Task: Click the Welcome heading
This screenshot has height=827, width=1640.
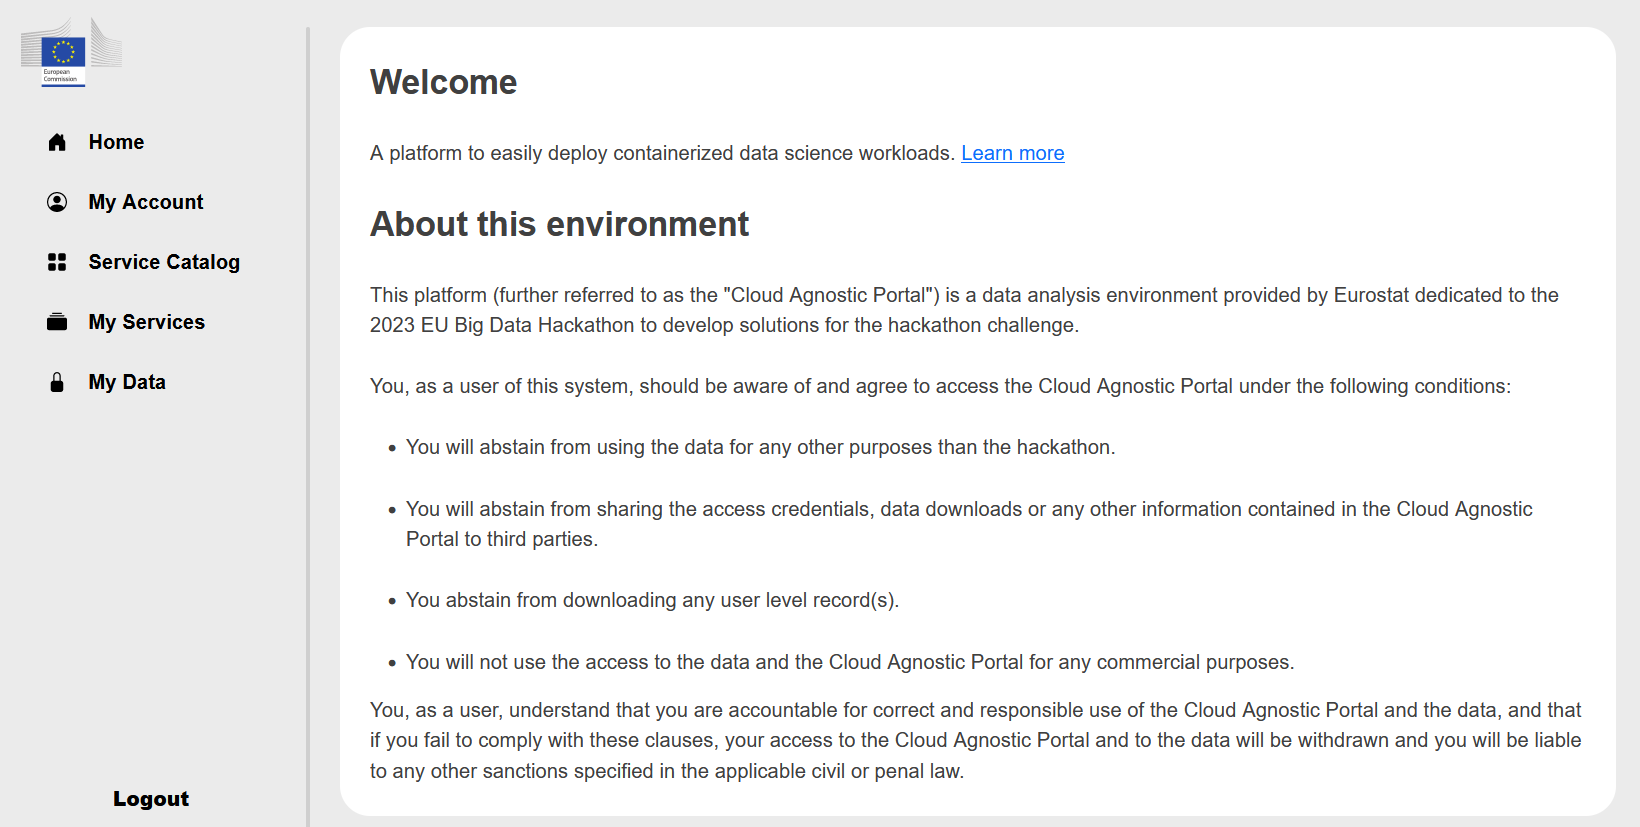Action: (444, 82)
